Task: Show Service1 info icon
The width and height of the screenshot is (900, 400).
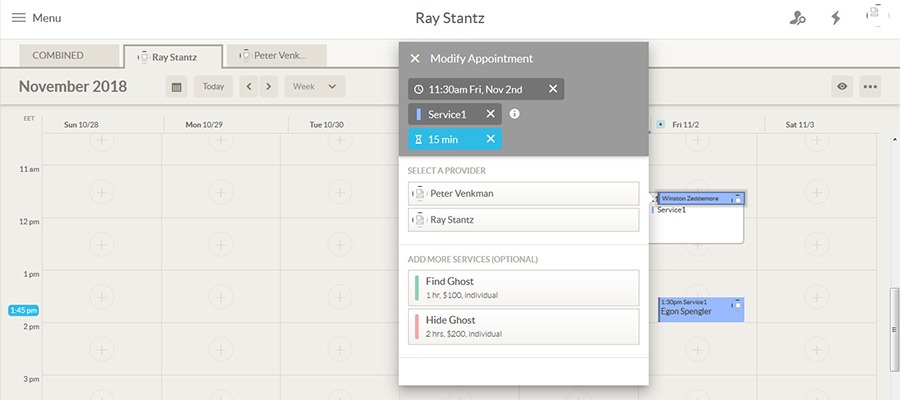Action: coord(514,114)
